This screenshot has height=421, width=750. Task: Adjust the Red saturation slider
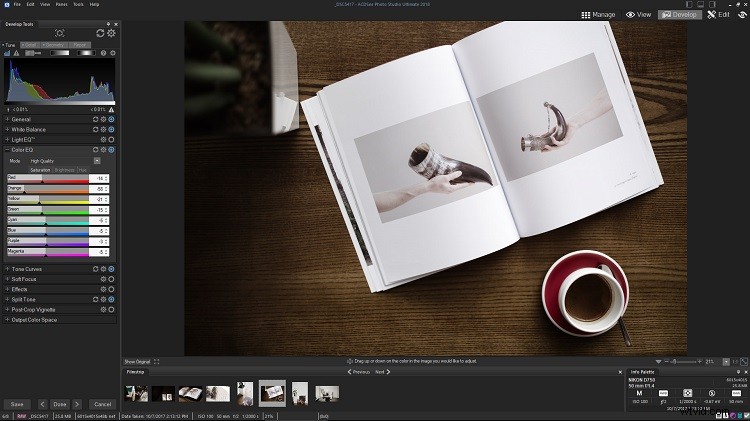click(x=48, y=178)
